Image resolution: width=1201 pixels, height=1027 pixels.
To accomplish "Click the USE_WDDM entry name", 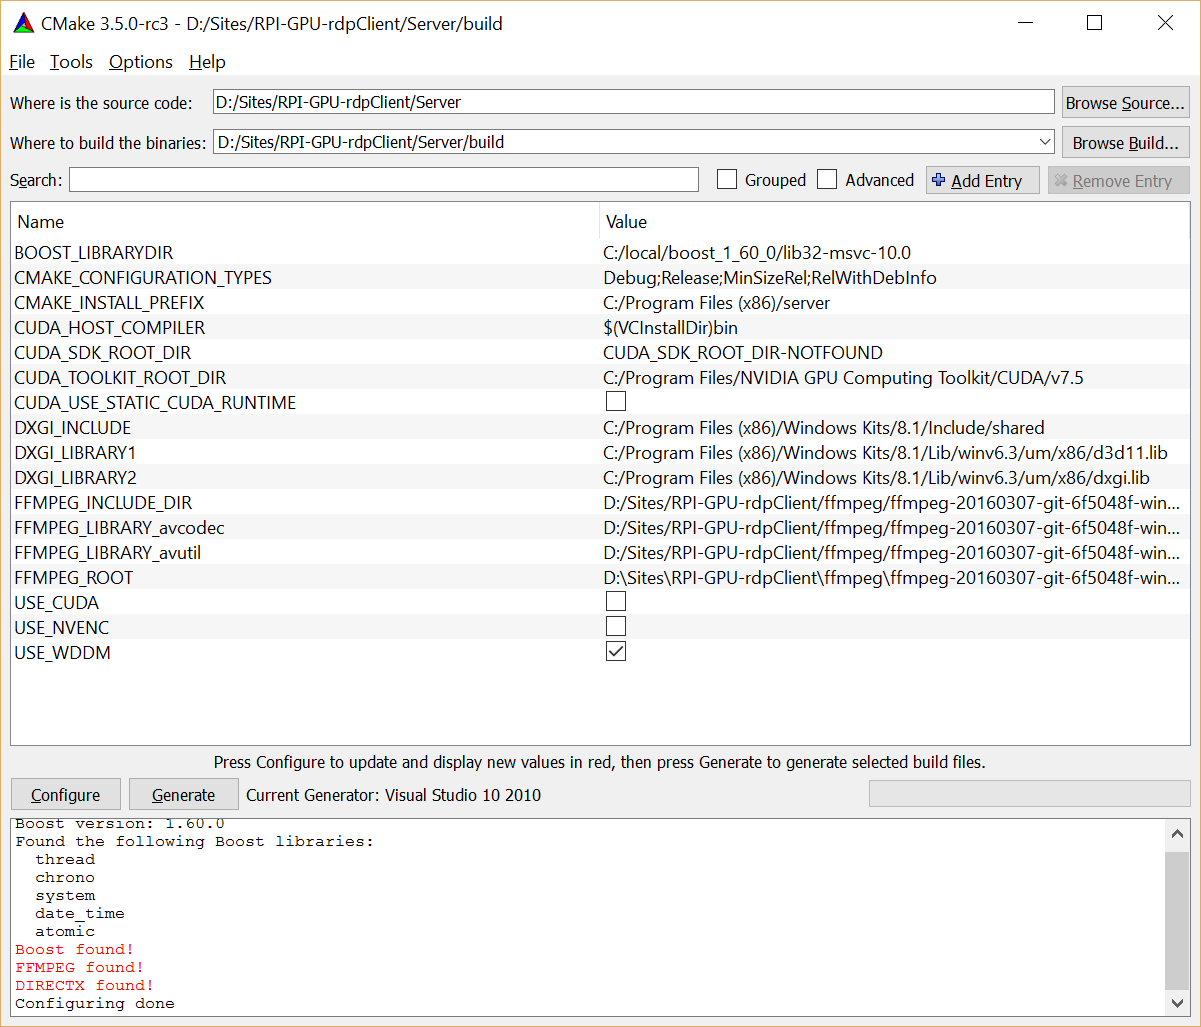I will 62,653.
